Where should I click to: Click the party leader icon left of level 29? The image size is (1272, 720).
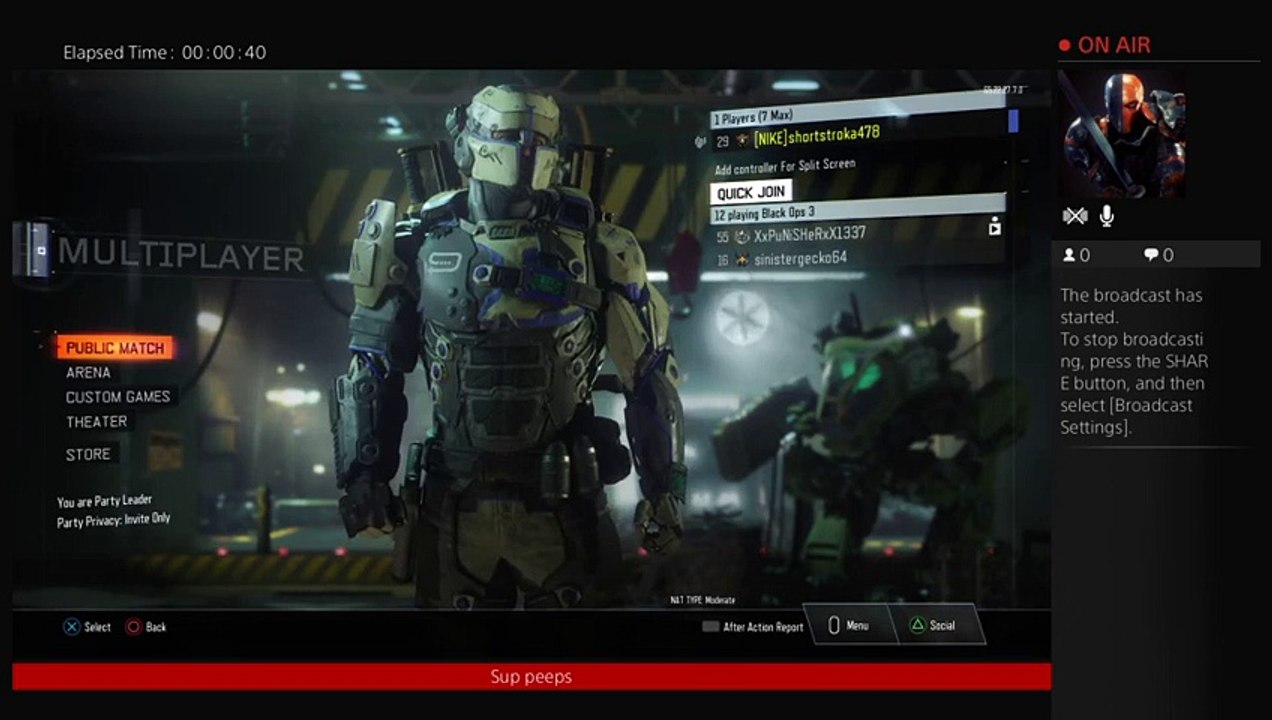tap(701, 142)
